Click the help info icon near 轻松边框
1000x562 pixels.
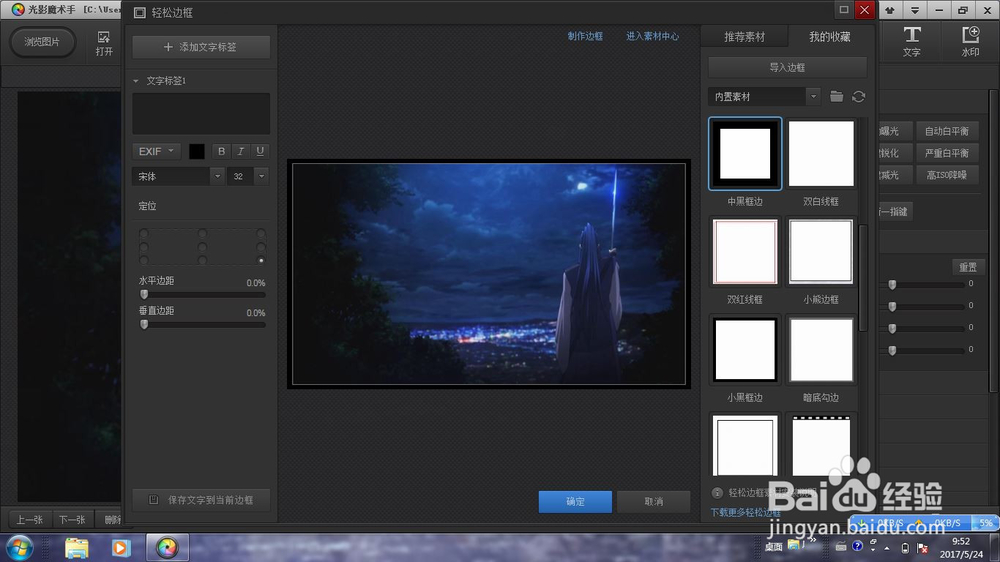click(x=717, y=492)
